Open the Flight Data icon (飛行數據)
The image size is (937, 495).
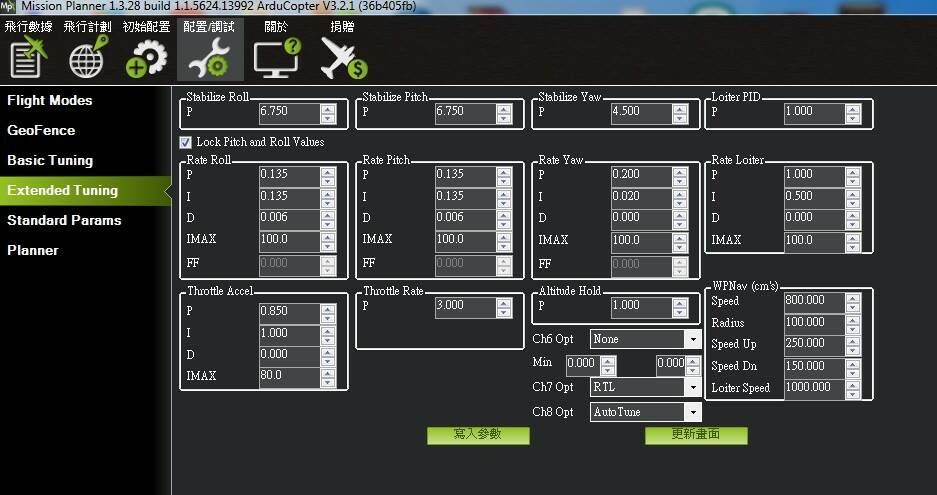coord(28,50)
